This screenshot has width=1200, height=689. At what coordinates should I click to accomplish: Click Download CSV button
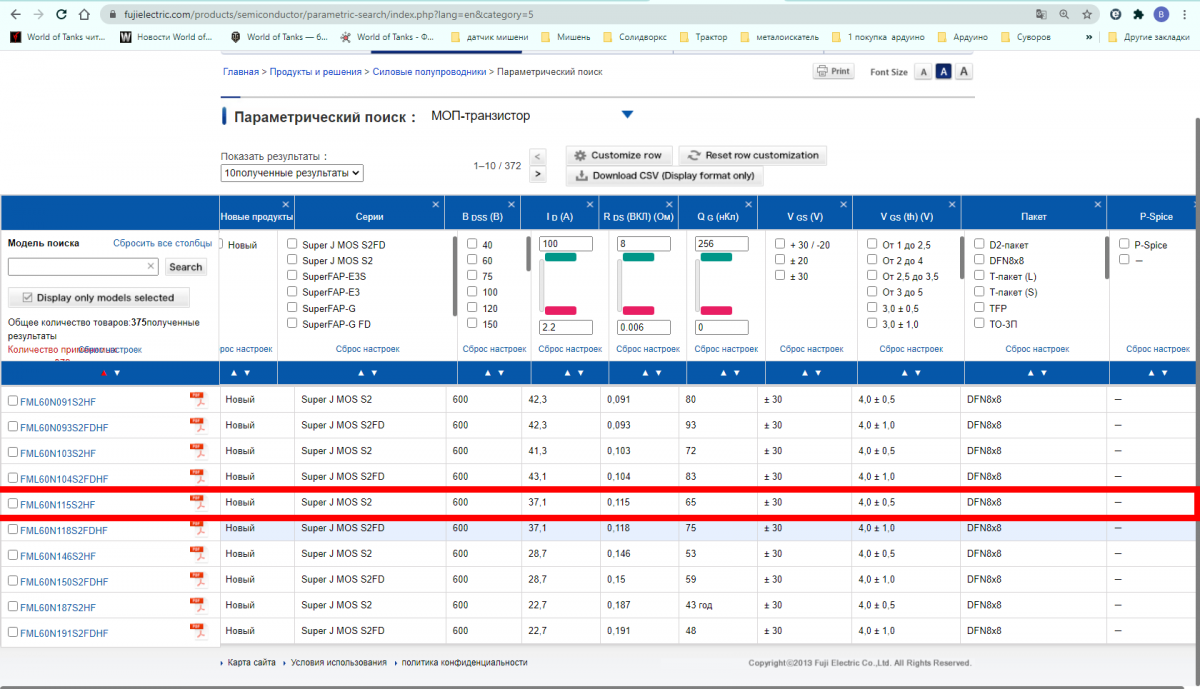coord(664,176)
